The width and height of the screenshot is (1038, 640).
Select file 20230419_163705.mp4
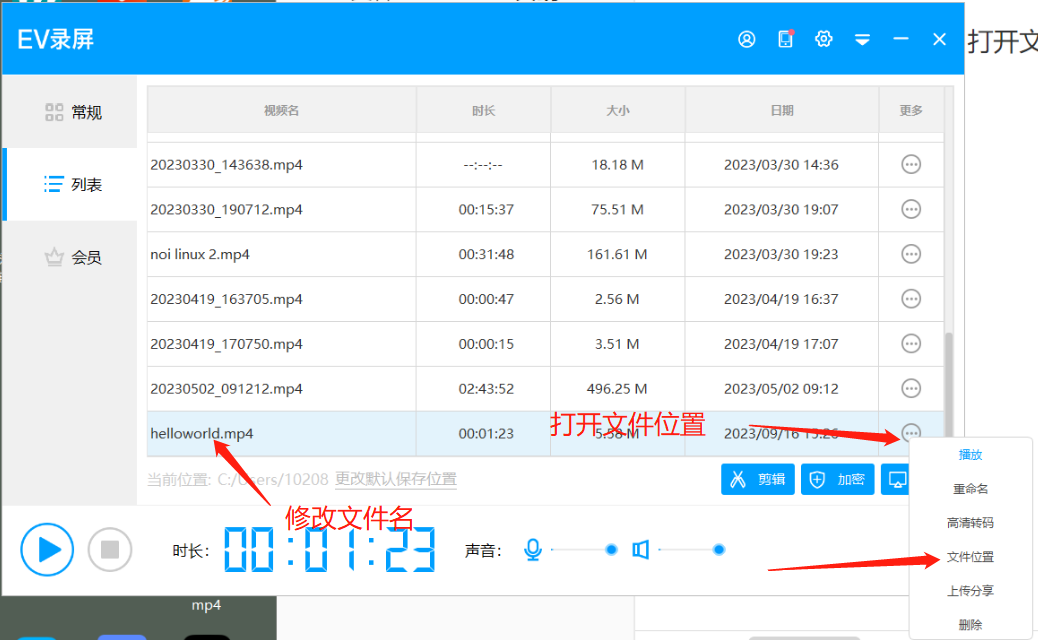click(226, 299)
